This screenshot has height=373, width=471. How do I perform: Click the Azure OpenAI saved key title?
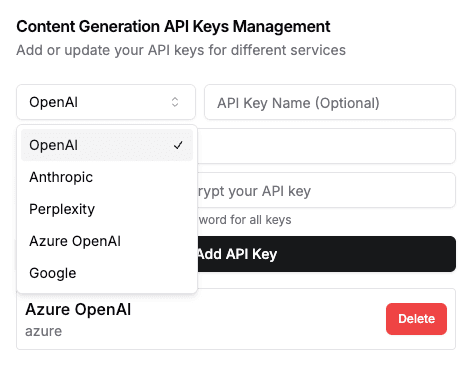tap(78, 310)
